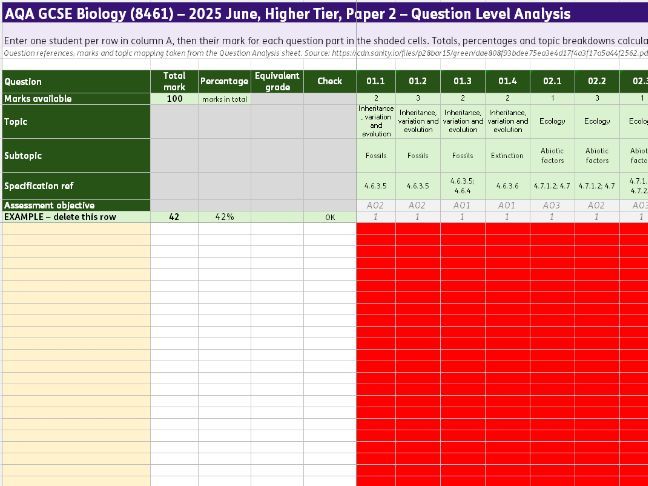The image size is (648, 486).
Task: Click the 02.2 question header
Action: (x=597, y=81)
